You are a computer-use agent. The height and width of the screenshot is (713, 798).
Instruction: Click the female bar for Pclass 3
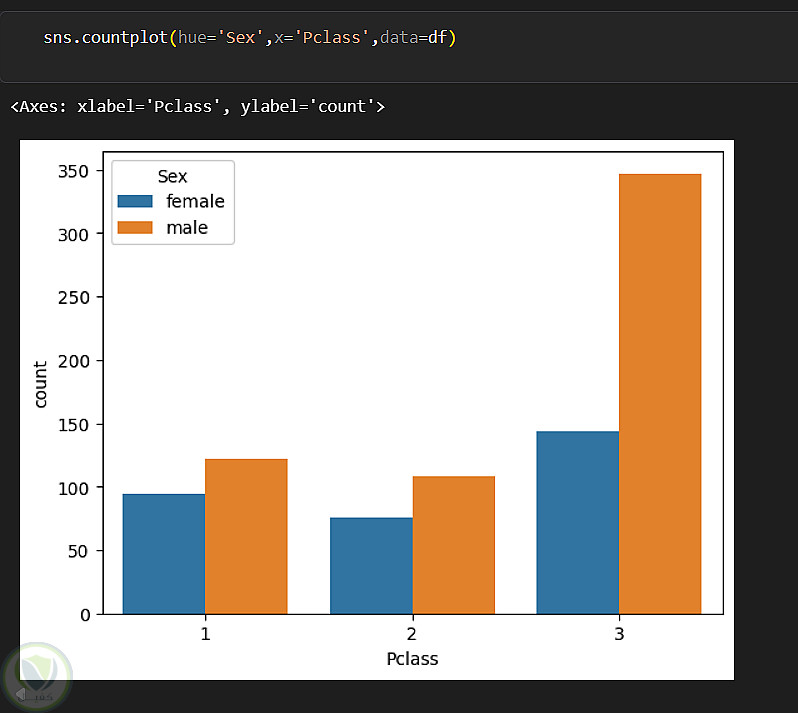click(577, 522)
